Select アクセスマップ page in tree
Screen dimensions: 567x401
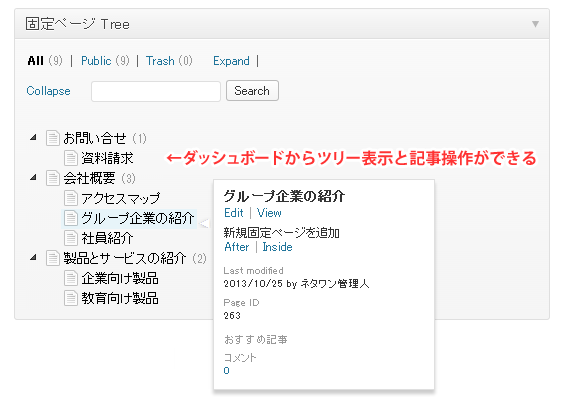click(120, 198)
